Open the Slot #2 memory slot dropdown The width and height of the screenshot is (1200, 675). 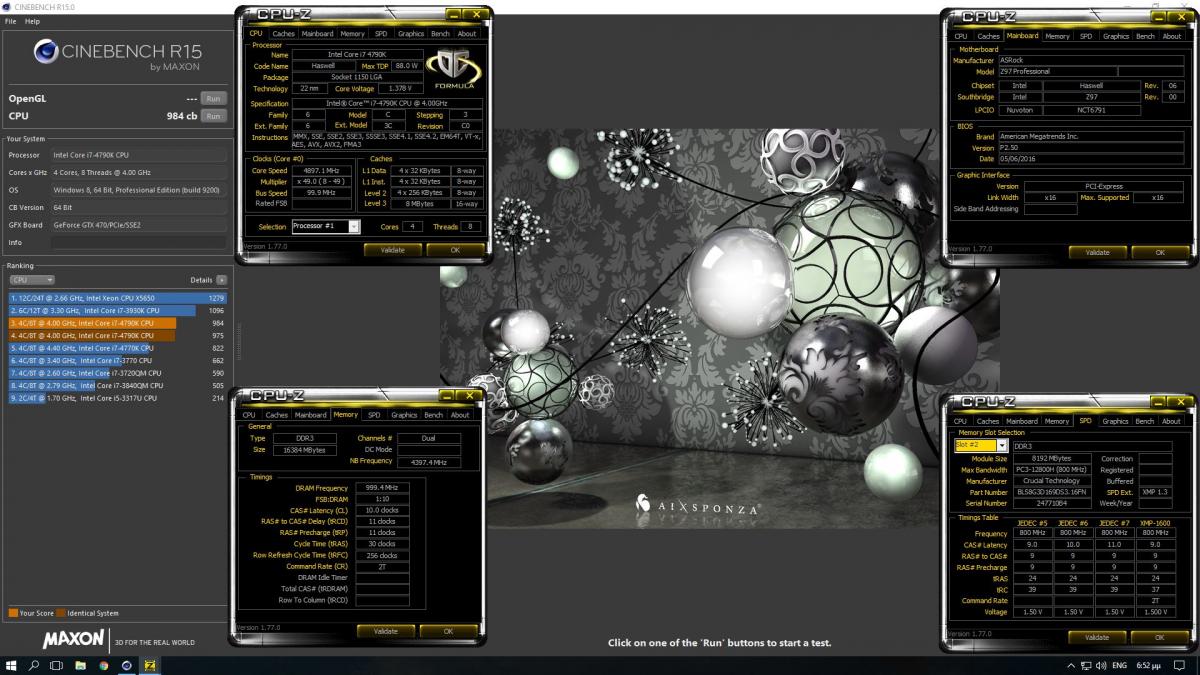[x=981, y=445]
